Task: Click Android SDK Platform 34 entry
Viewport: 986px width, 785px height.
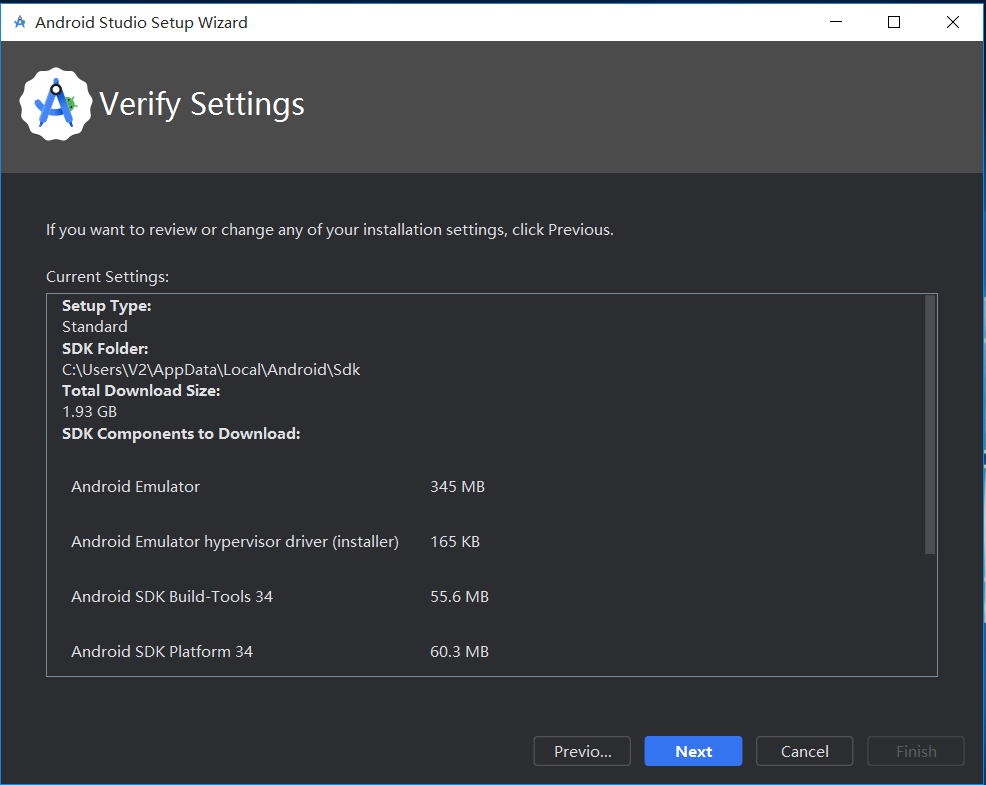Action: 162,652
